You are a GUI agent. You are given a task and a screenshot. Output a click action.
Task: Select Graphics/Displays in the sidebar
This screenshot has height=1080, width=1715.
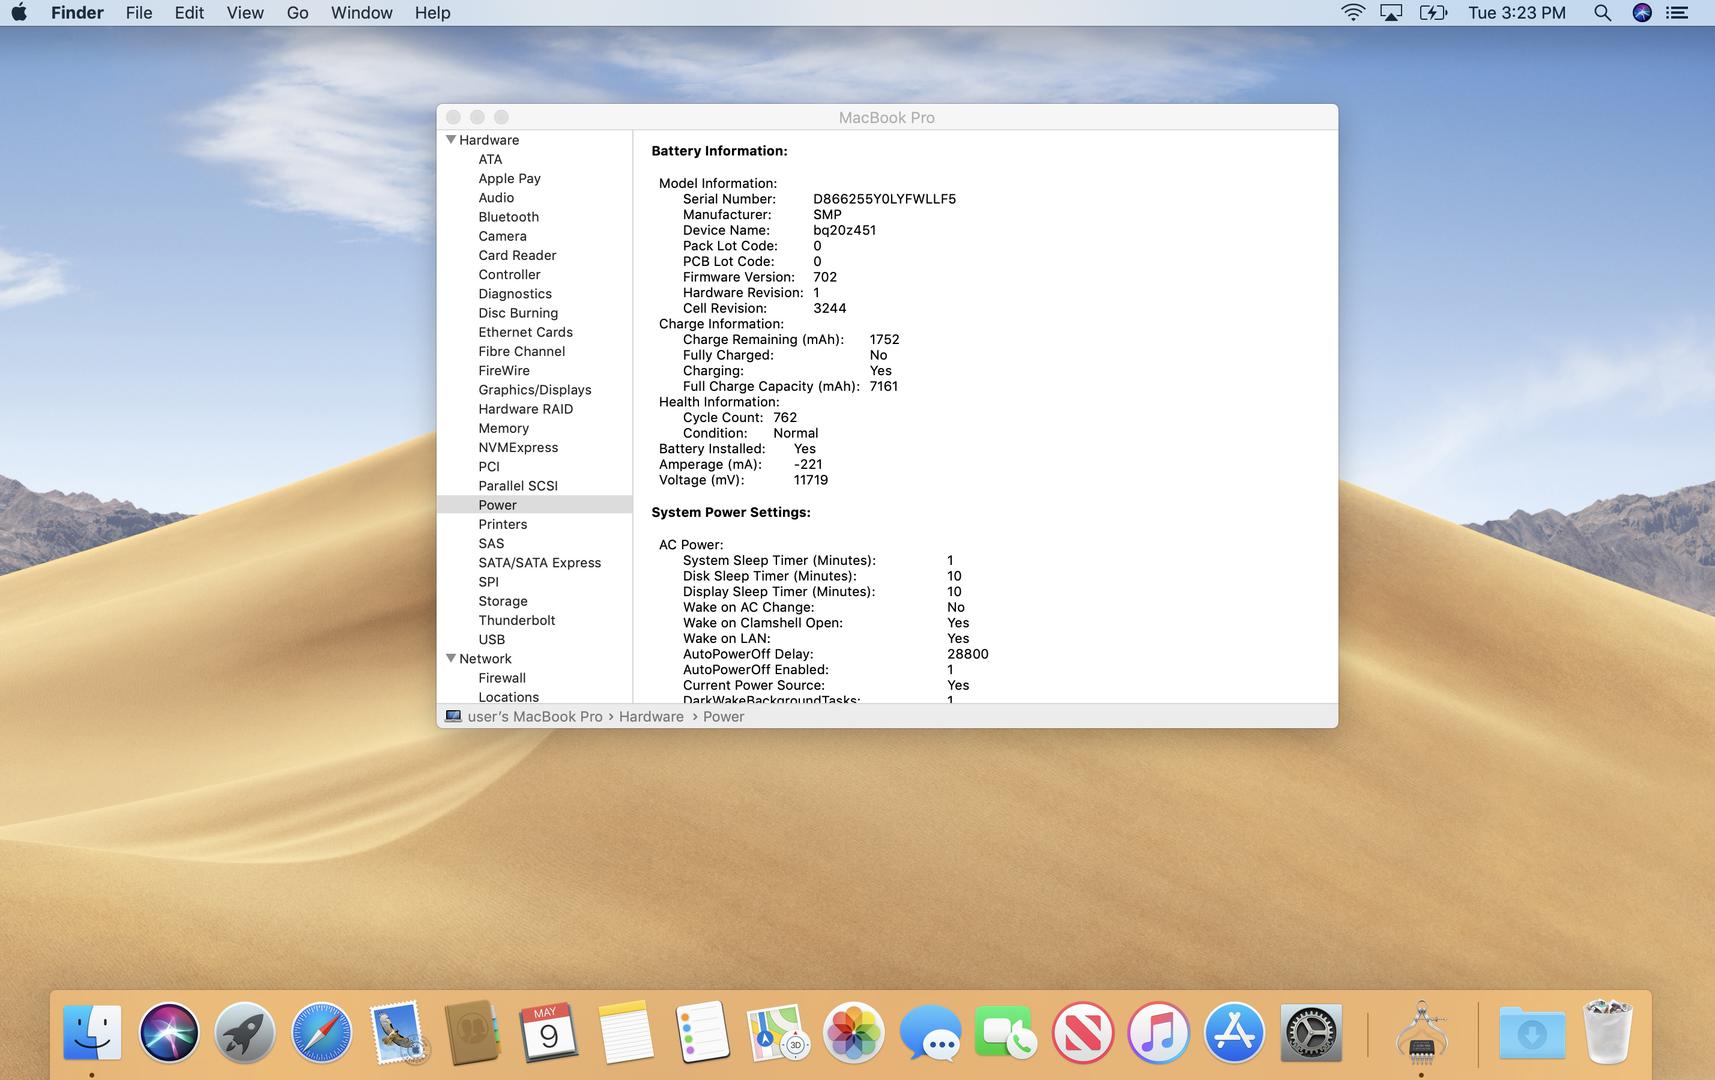[534, 390]
